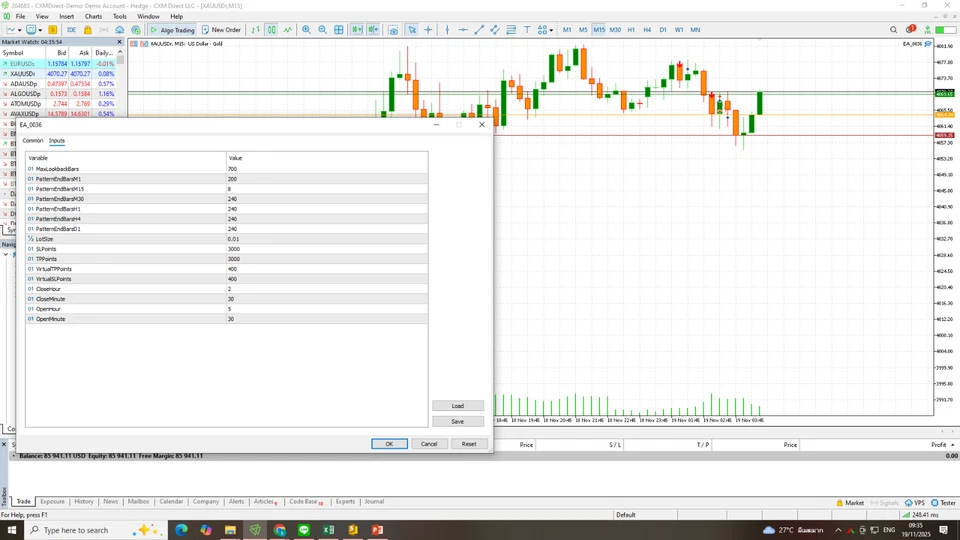
Task: Select the MN timeframe
Action: coord(695,29)
